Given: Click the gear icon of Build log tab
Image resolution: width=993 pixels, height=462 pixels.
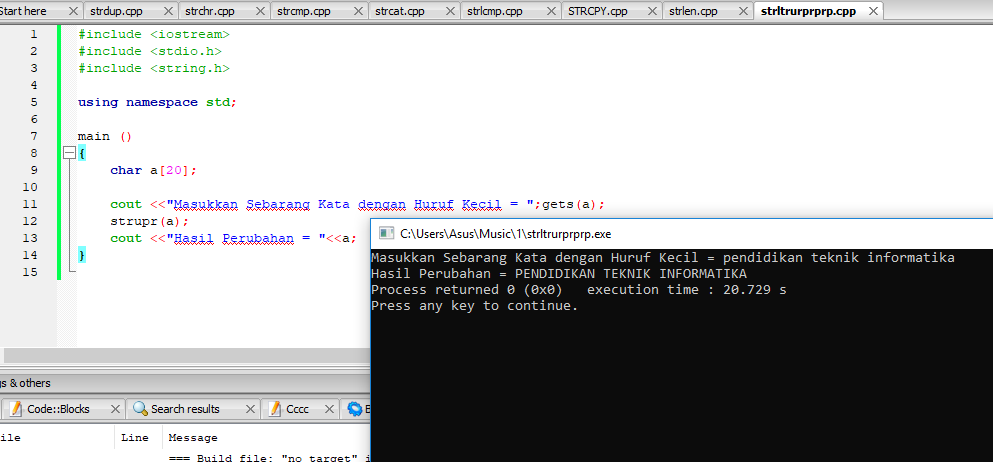Looking at the screenshot, I should (x=355, y=409).
